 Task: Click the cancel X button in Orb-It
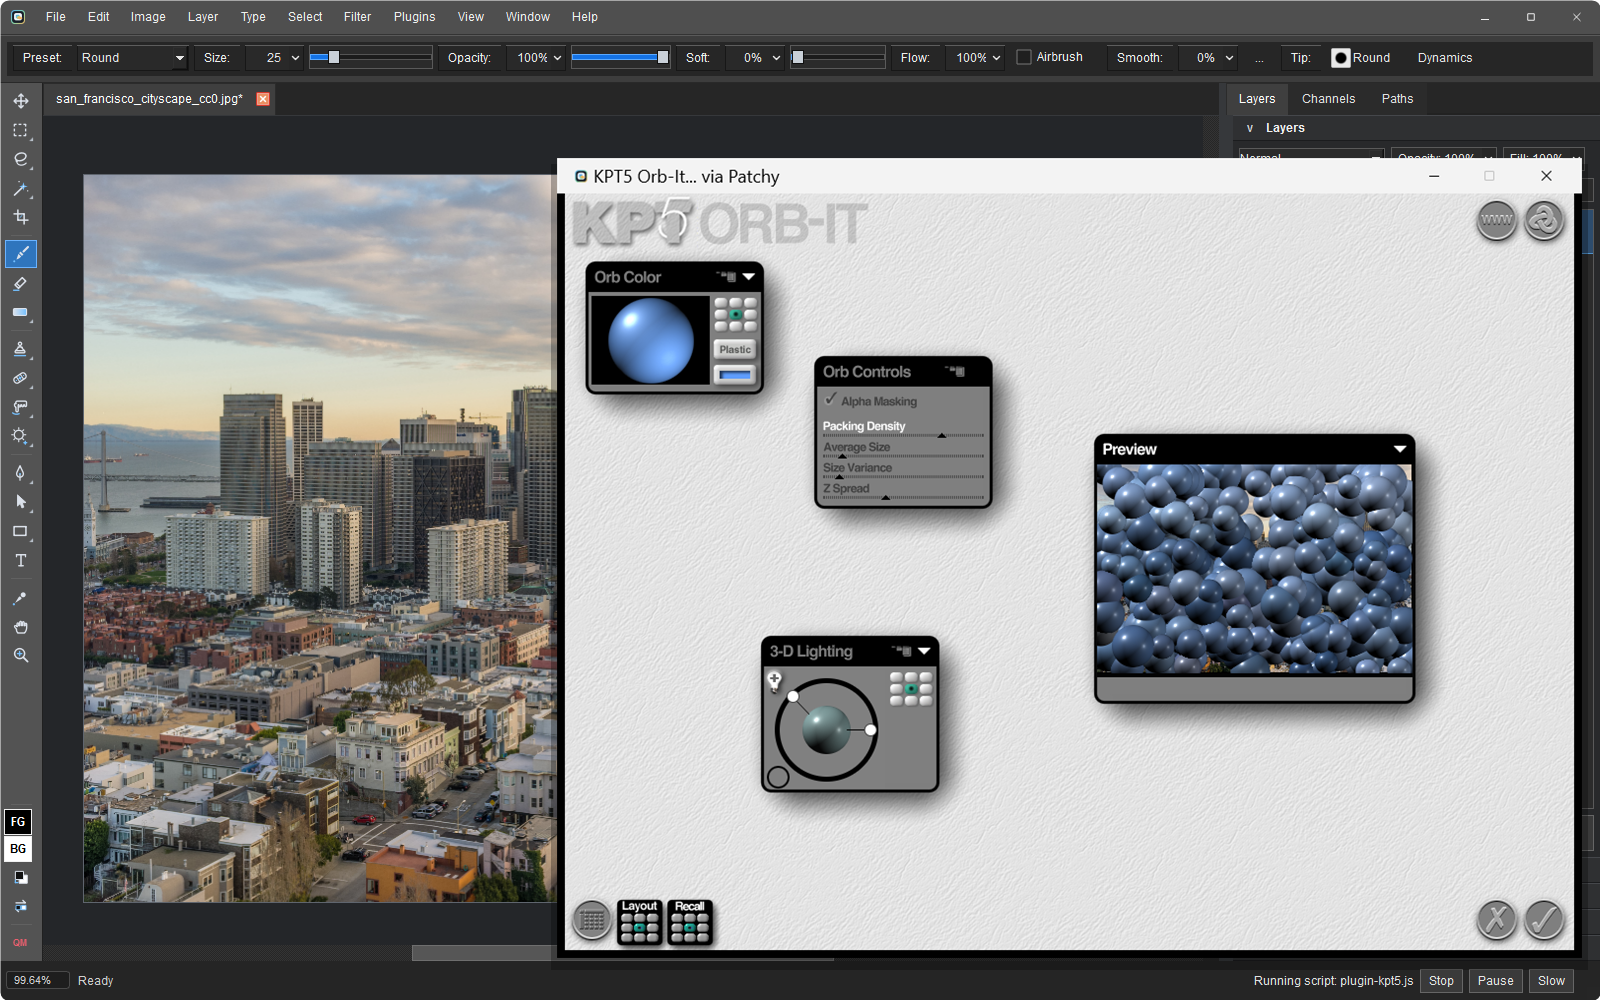[1496, 919]
